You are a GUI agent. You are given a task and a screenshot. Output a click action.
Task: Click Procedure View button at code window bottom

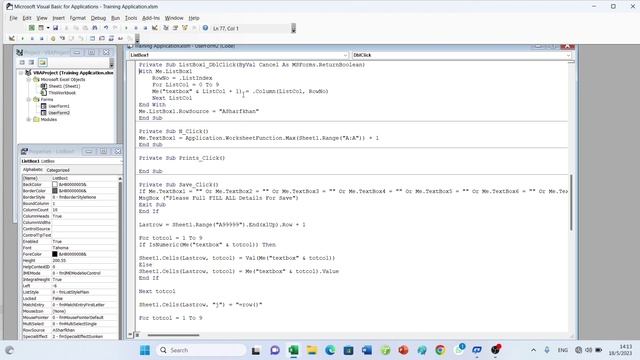click(130, 335)
